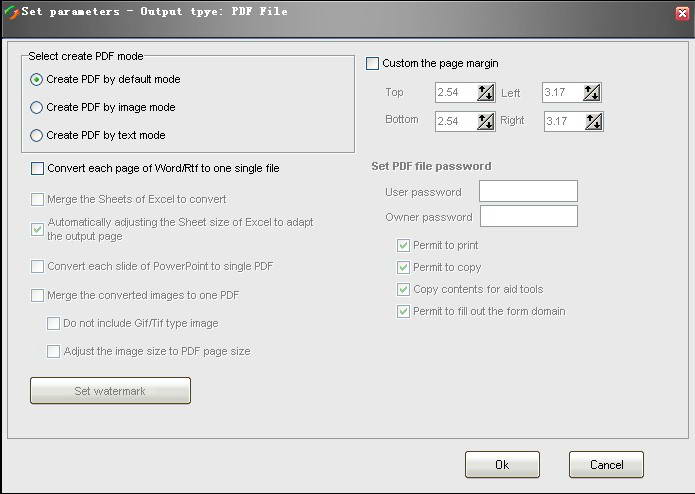Toggle Permit to copy checkbox
This screenshot has height=494, width=695.
click(403, 267)
